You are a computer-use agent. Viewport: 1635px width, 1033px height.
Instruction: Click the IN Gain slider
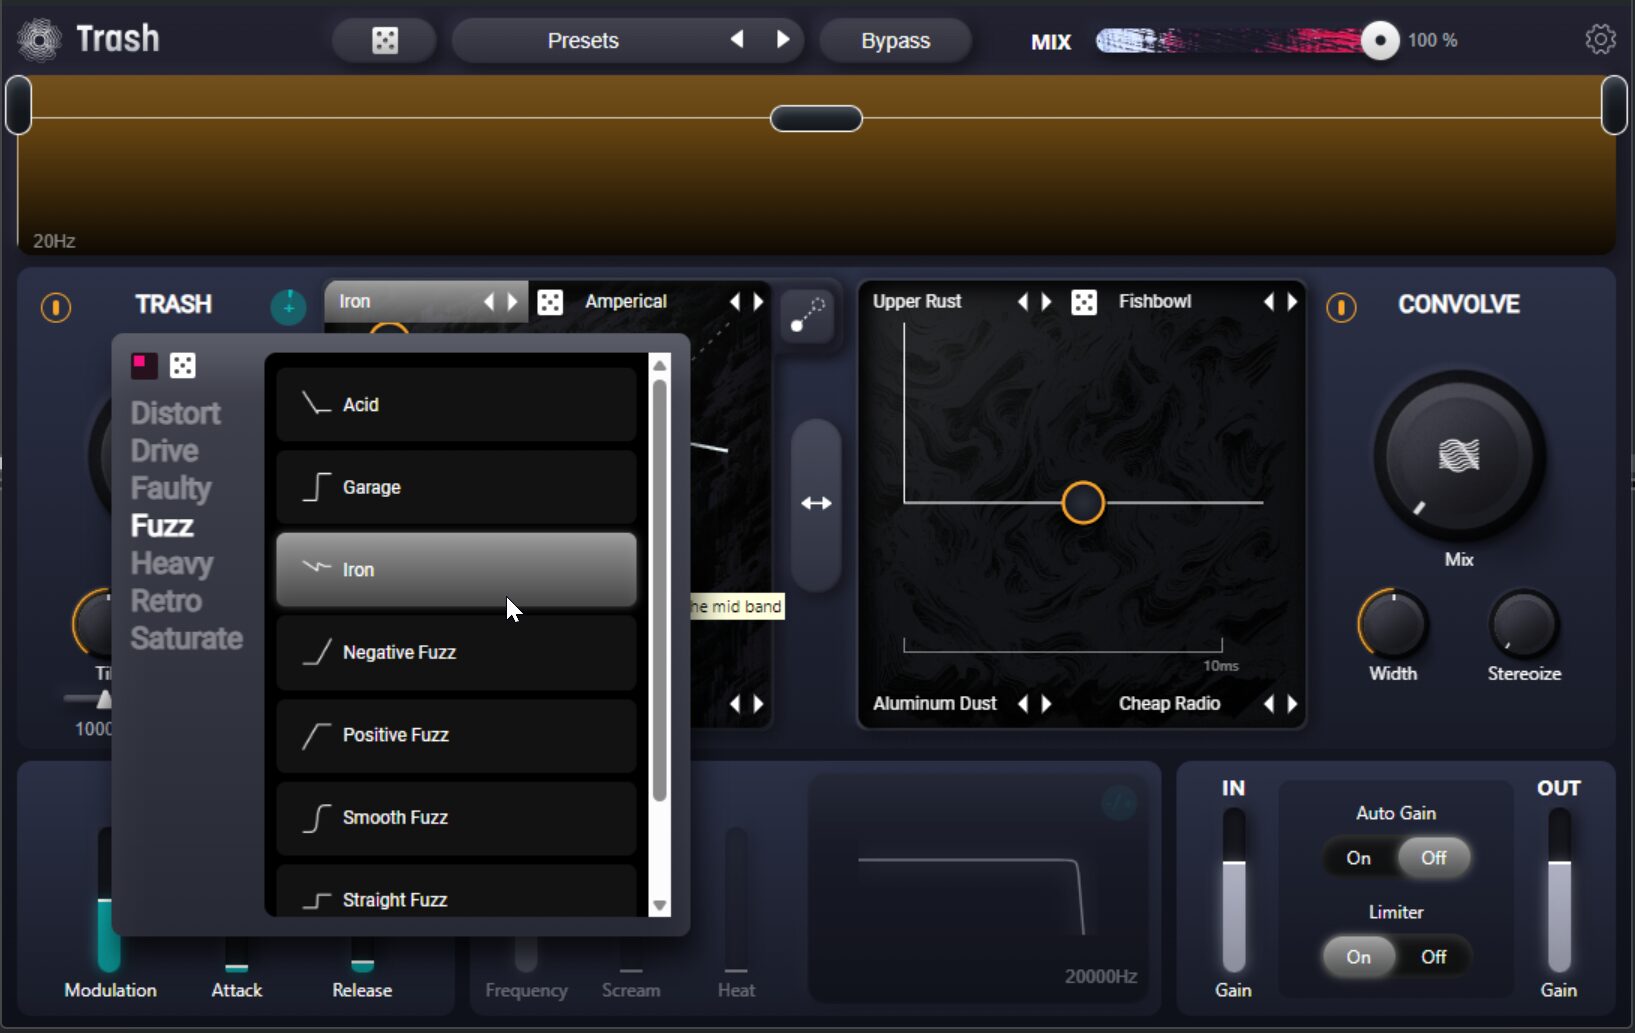(x=1234, y=890)
